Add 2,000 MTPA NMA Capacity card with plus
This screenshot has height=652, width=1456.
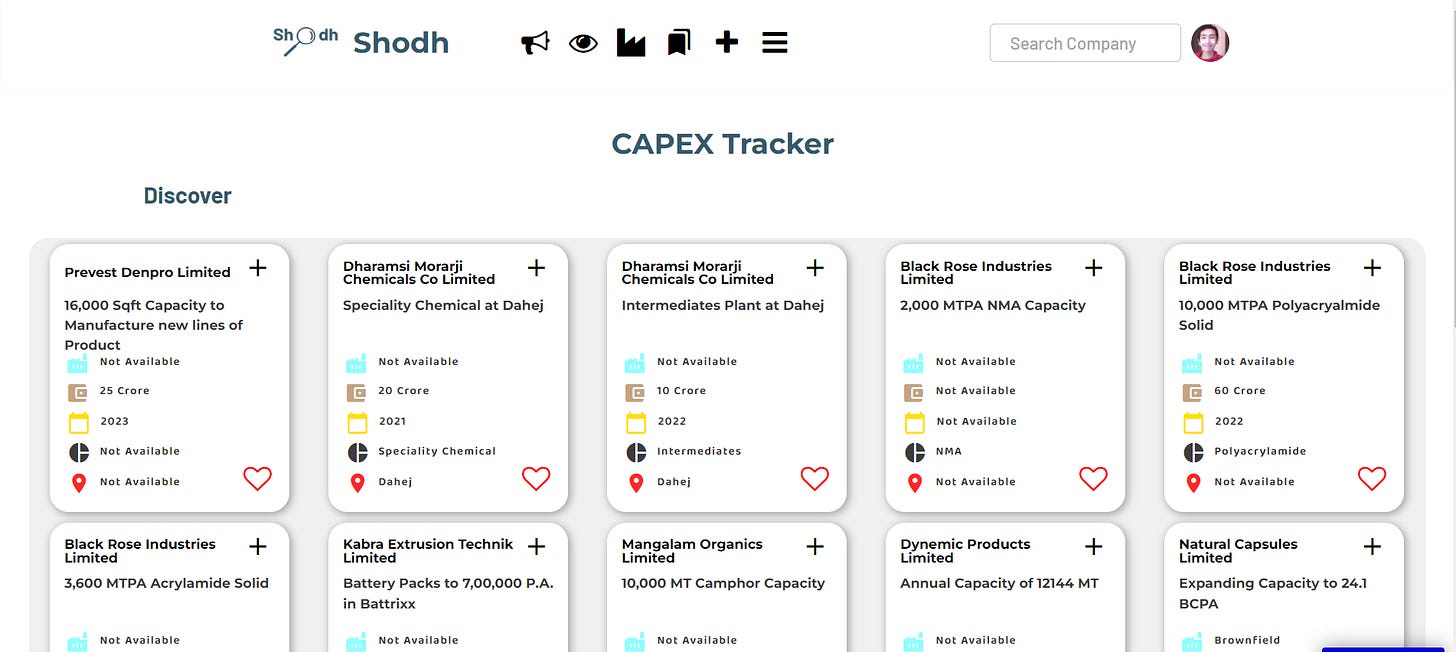pos(1094,267)
